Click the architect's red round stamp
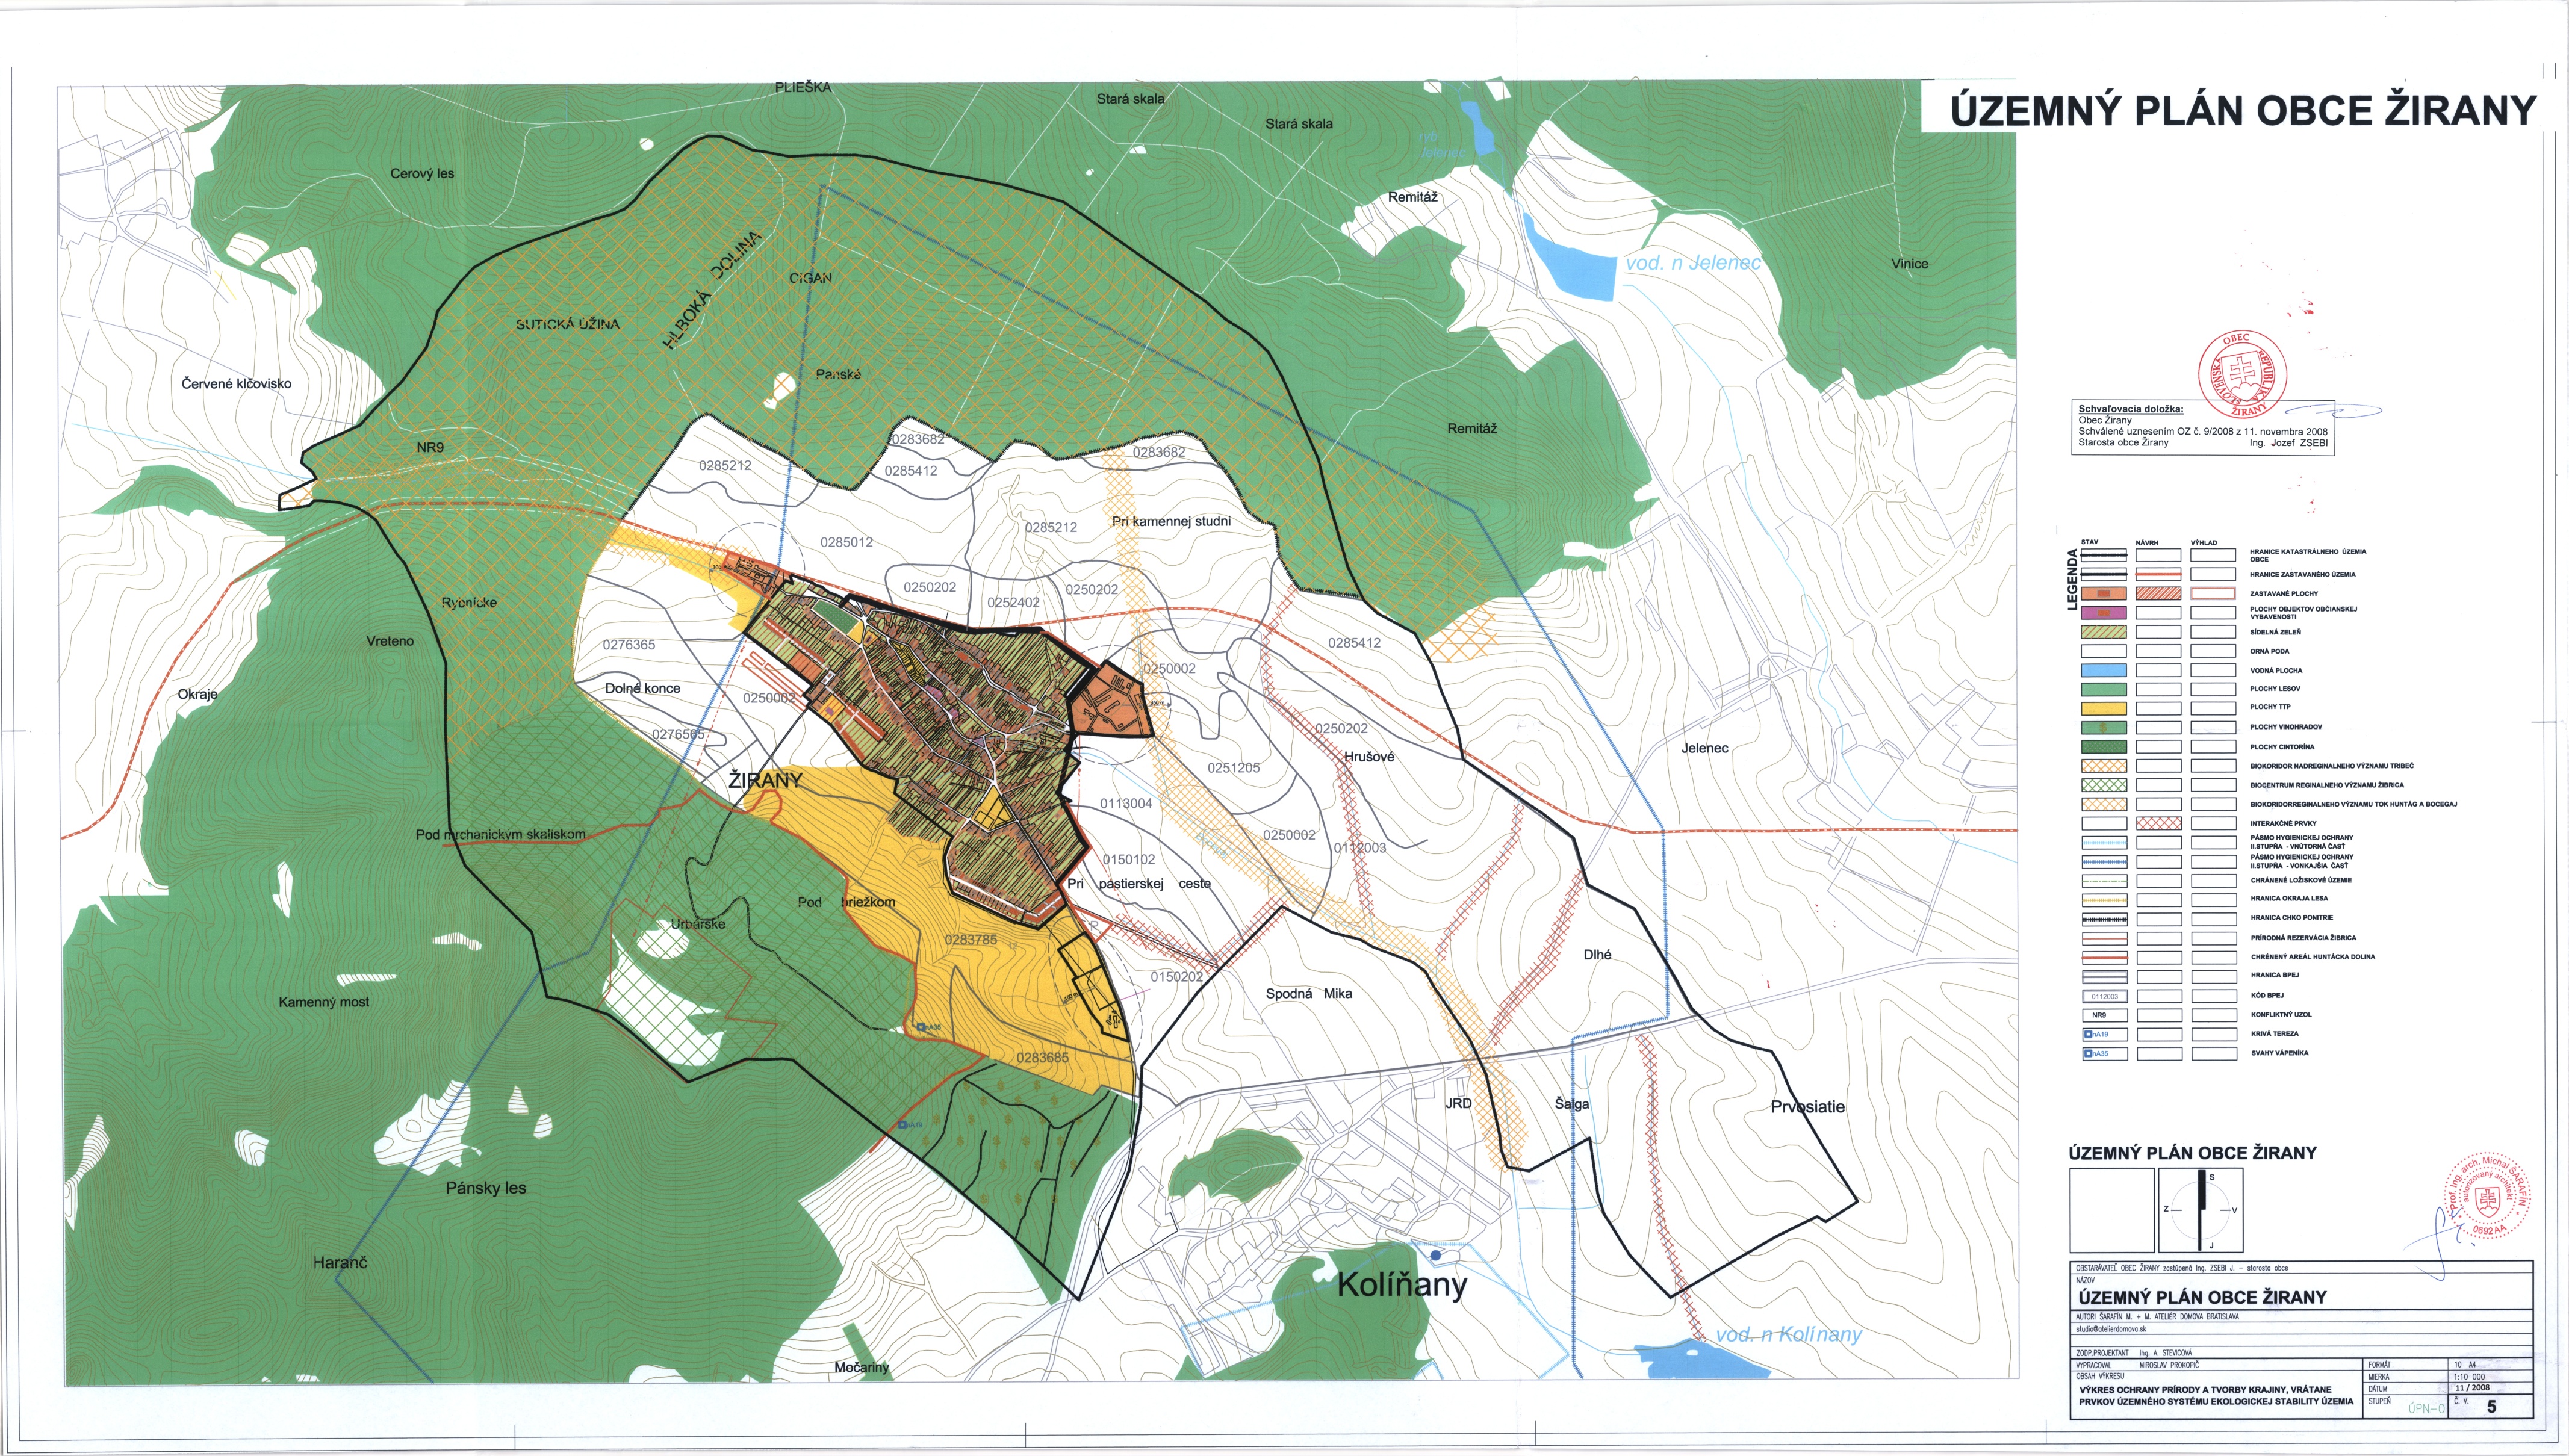2569x1456 pixels. click(2487, 1197)
